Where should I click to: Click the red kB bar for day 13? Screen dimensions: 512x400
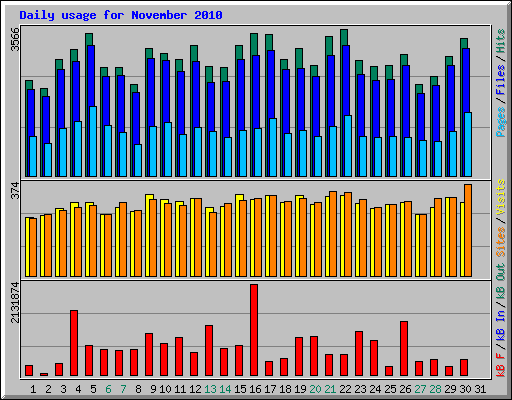pyautogui.click(x=209, y=351)
